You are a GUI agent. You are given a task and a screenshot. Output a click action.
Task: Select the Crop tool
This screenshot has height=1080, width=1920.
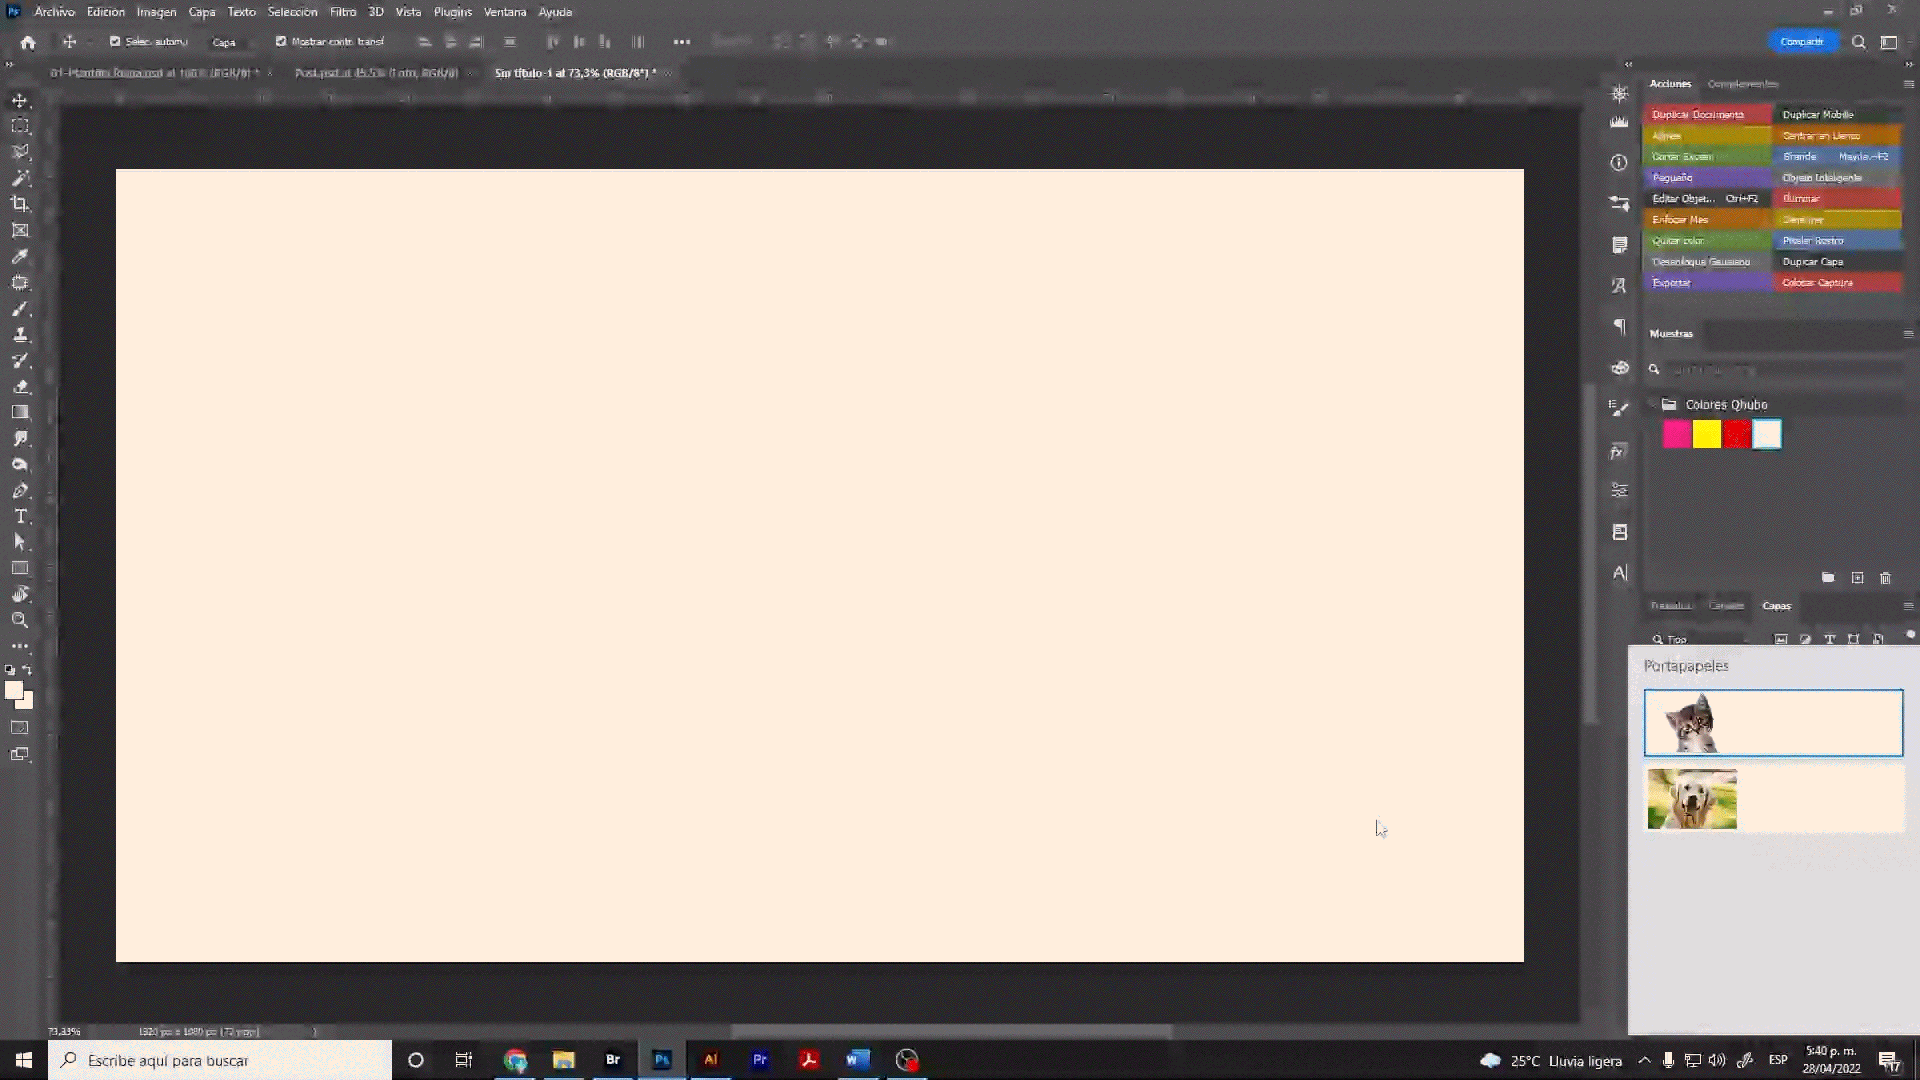point(20,204)
